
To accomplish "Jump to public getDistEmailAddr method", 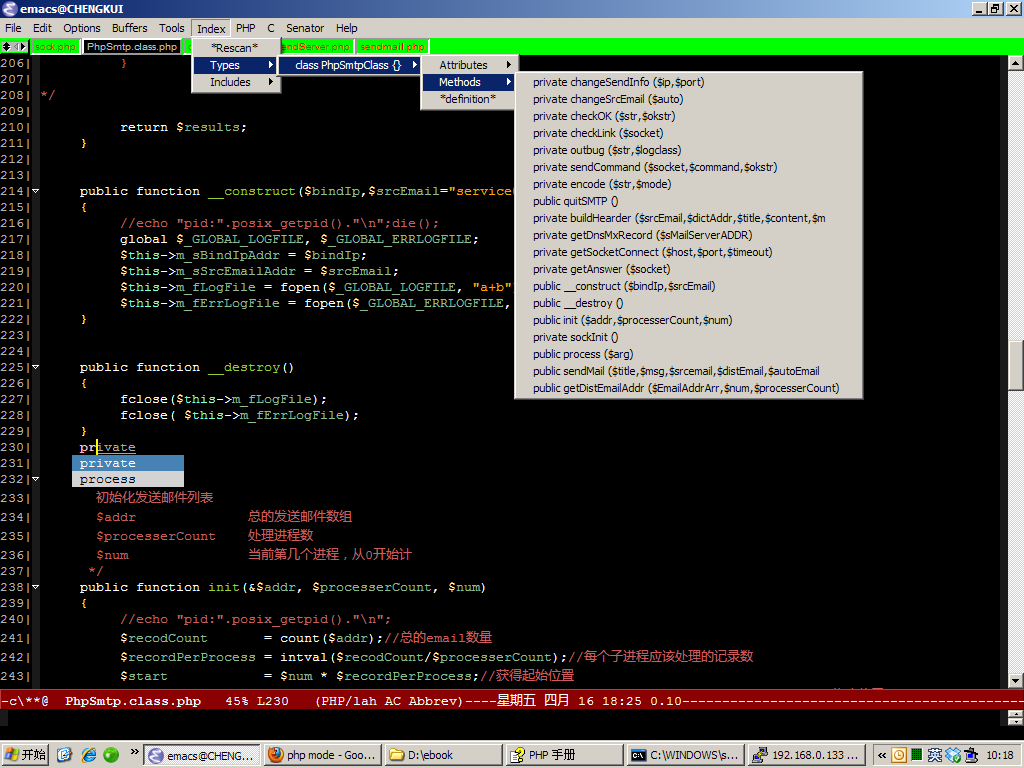I will [688, 388].
